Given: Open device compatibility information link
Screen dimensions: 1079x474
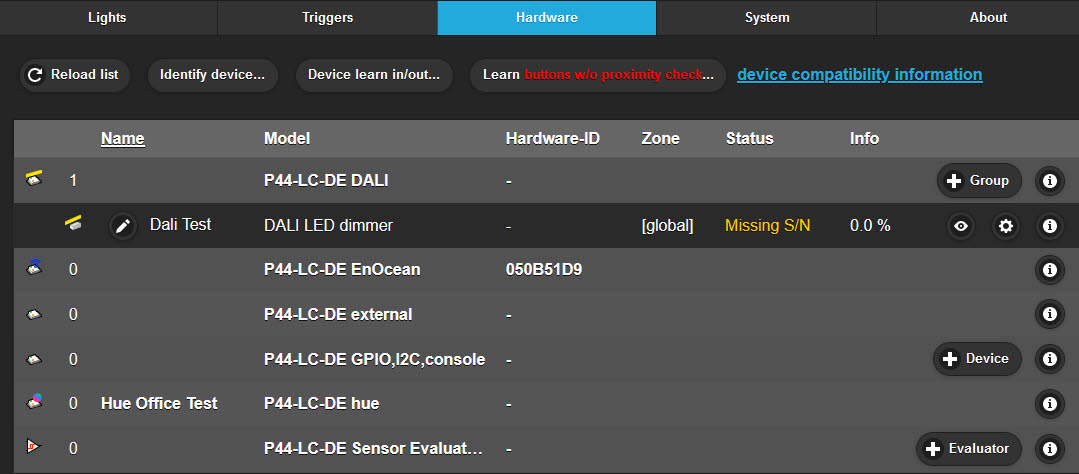Looking at the screenshot, I should tap(859, 75).
